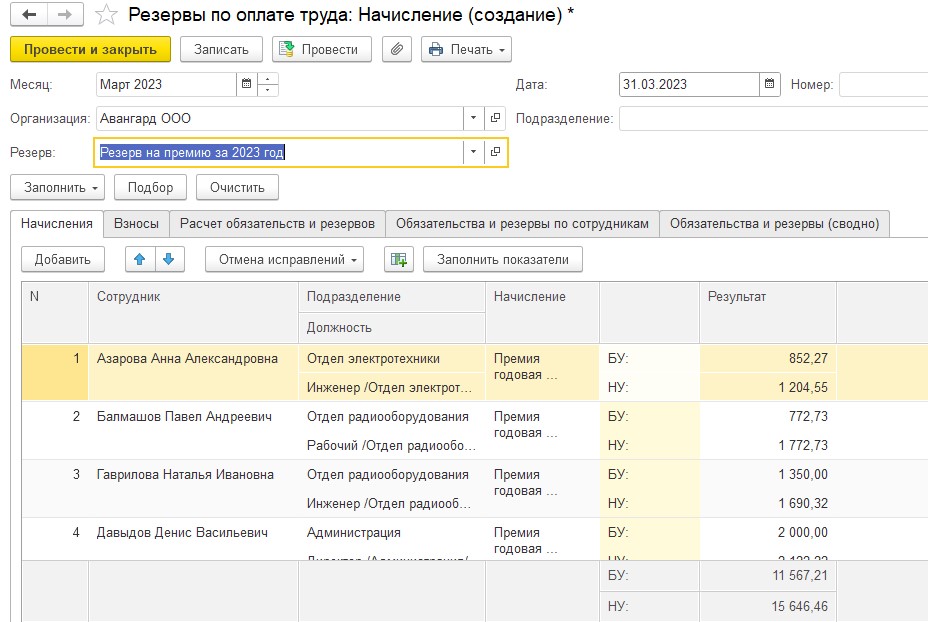
Task: Click the green table settings icon
Action: click(399, 259)
